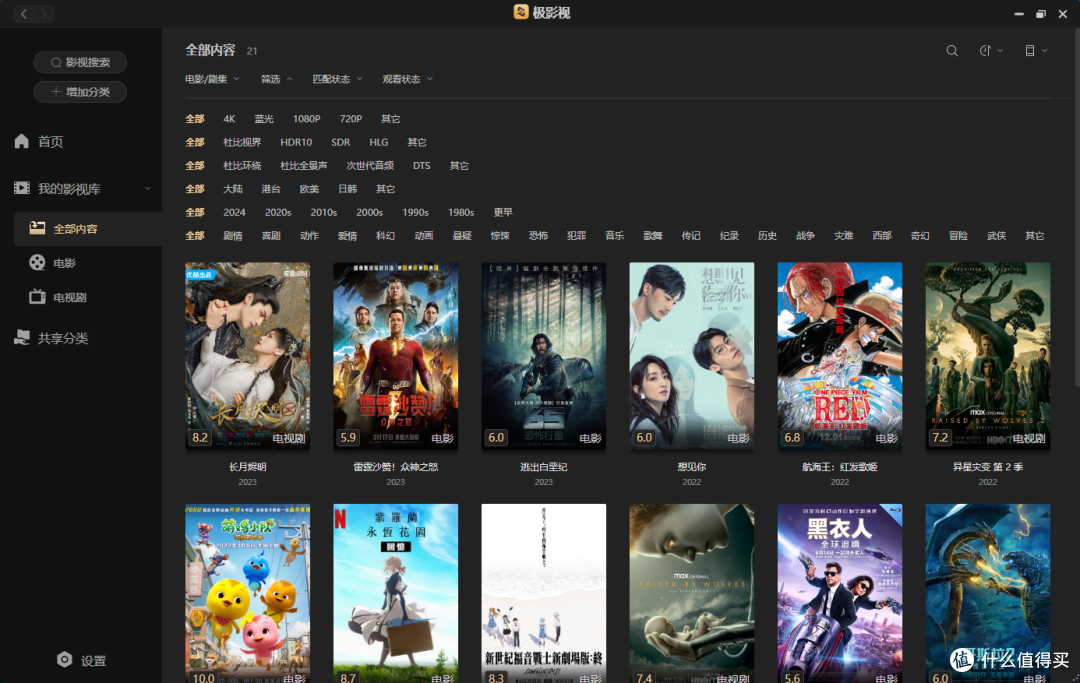
Task: Click the back navigation arrow
Action: (23, 14)
